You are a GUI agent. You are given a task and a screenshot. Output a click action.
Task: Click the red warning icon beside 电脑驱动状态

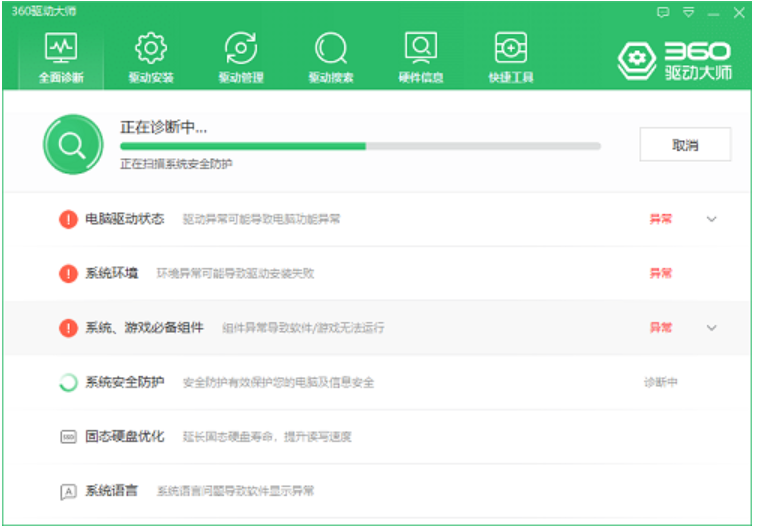[x=68, y=219]
